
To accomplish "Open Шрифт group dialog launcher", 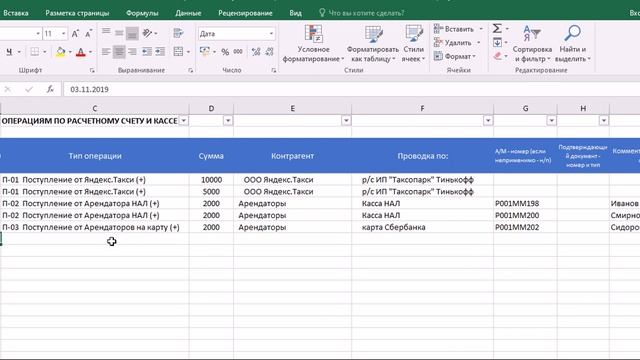I will click(x=92, y=71).
